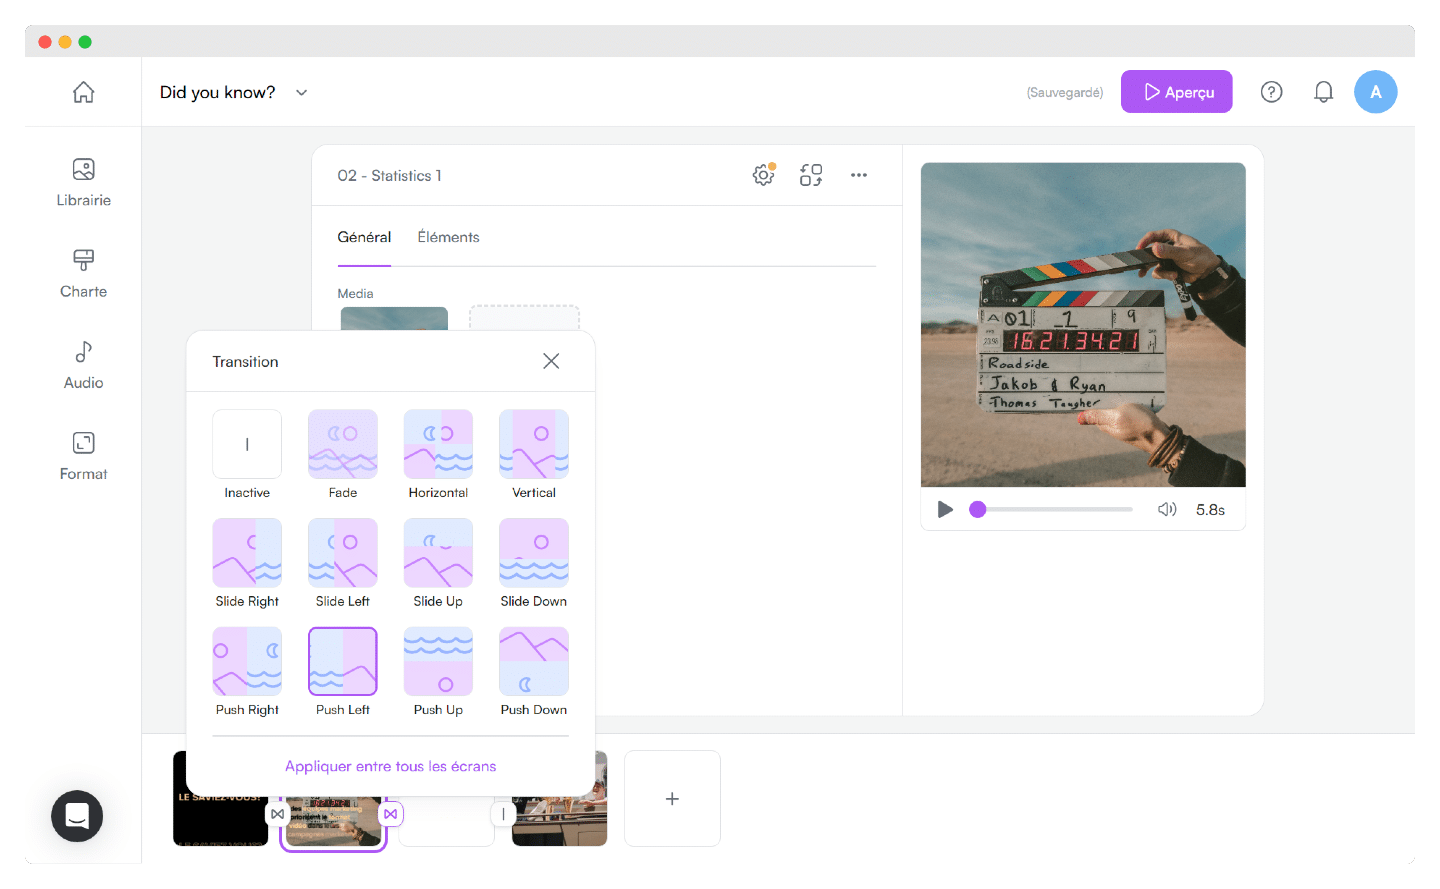The height and width of the screenshot is (889, 1440).
Task: Click transition marker between first two screens
Action: [277, 814]
